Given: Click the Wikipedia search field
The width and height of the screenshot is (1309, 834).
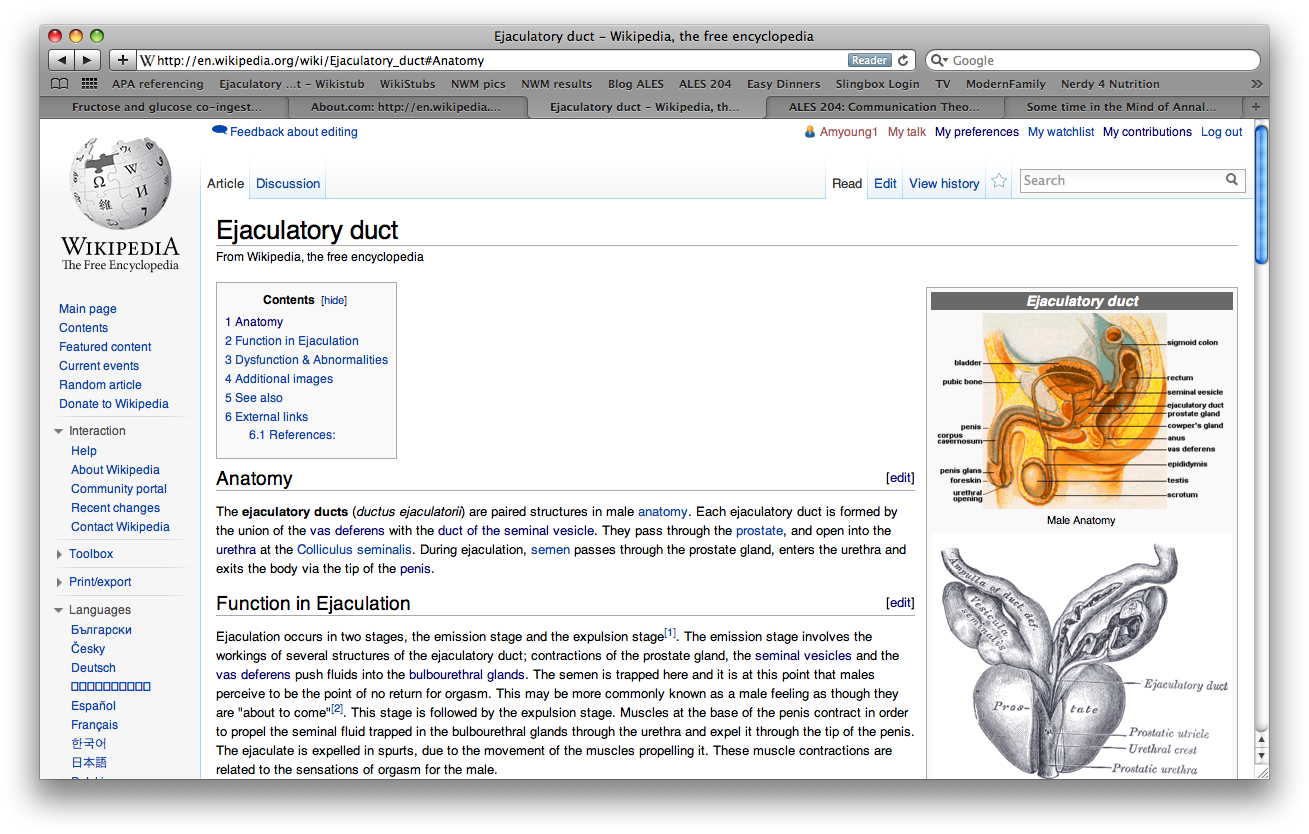Looking at the screenshot, I should pos(1121,181).
